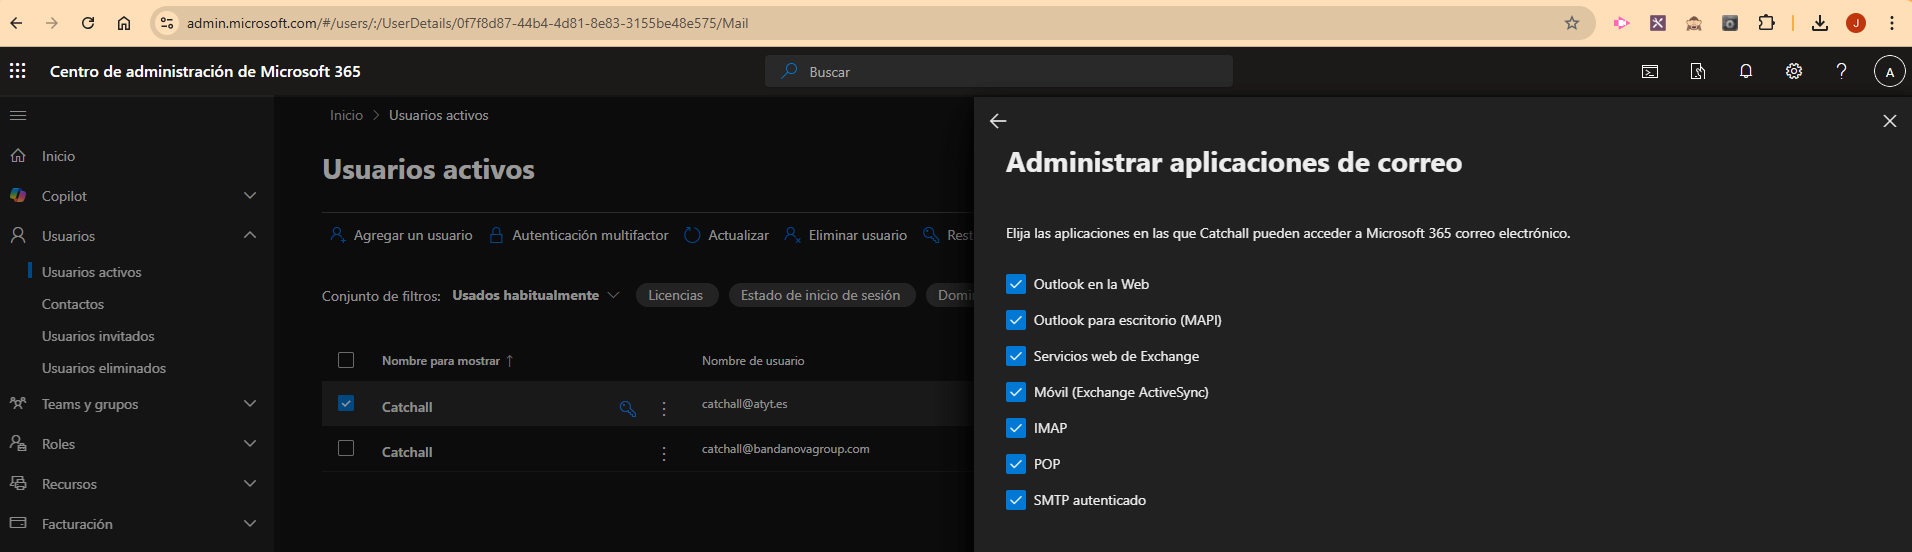The width and height of the screenshot is (1912, 552).
Task: Expand the Copilot menu chevron
Action: pyautogui.click(x=250, y=196)
